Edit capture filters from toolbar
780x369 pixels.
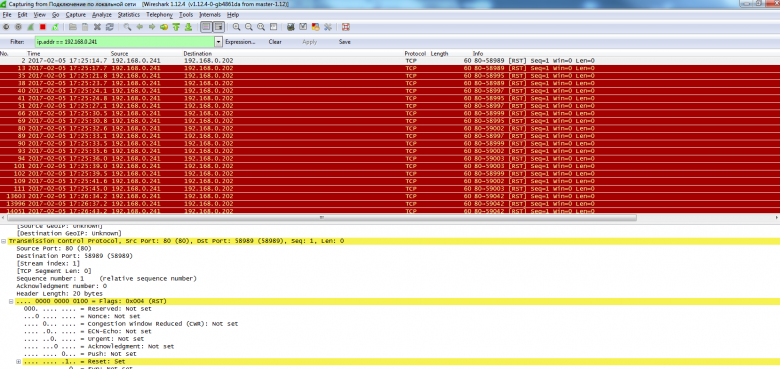tap(291, 27)
